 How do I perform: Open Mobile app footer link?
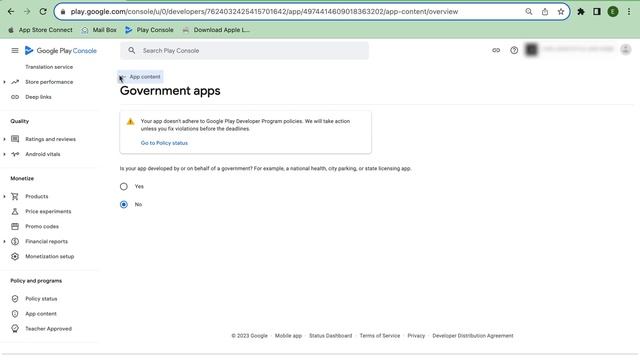click(288, 336)
